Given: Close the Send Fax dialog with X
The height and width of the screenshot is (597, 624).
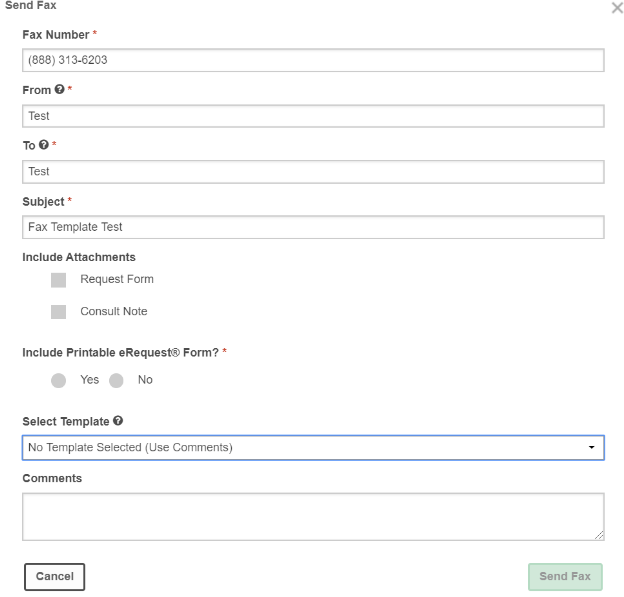Looking at the screenshot, I should (x=617, y=8).
